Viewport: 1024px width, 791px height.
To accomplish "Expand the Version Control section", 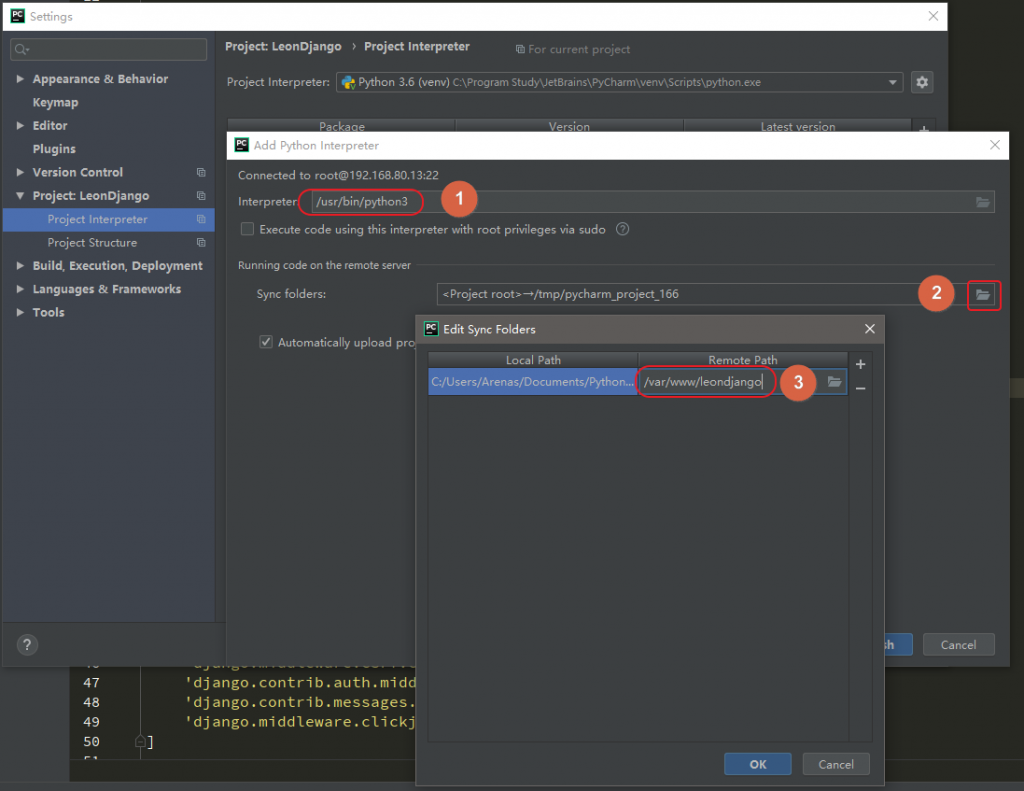I will click(x=21, y=172).
